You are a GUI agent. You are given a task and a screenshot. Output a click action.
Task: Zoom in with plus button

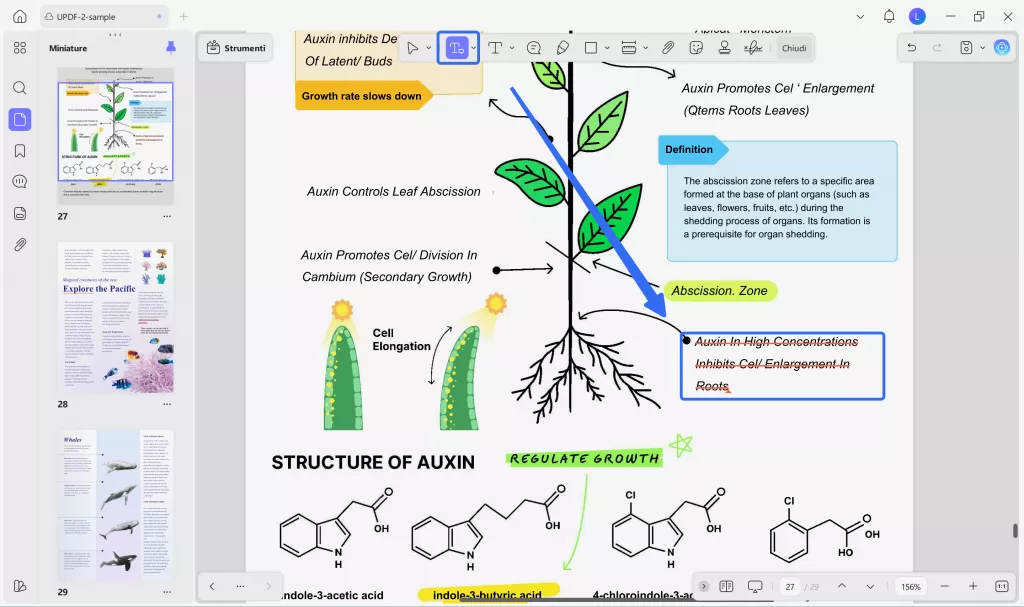point(973,586)
